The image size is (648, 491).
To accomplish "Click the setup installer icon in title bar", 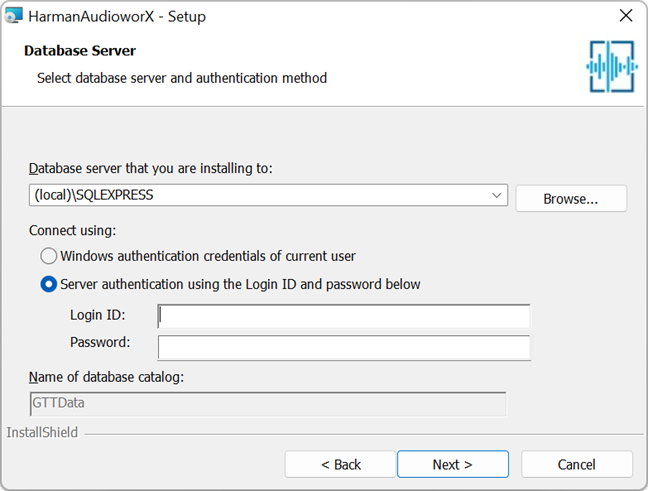I will click(13, 16).
